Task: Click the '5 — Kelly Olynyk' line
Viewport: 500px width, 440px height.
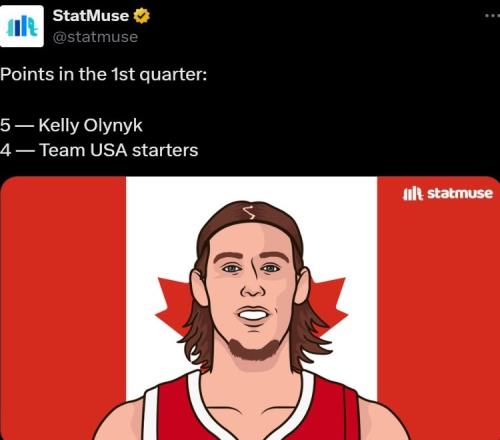Action: 71,125
